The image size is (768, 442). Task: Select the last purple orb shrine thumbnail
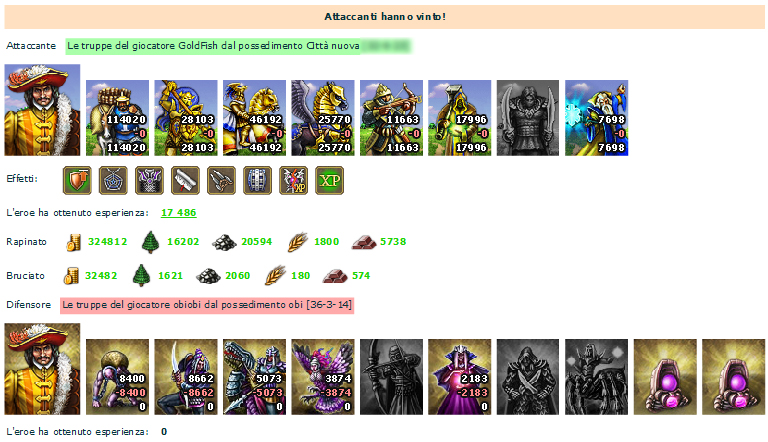click(733, 377)
